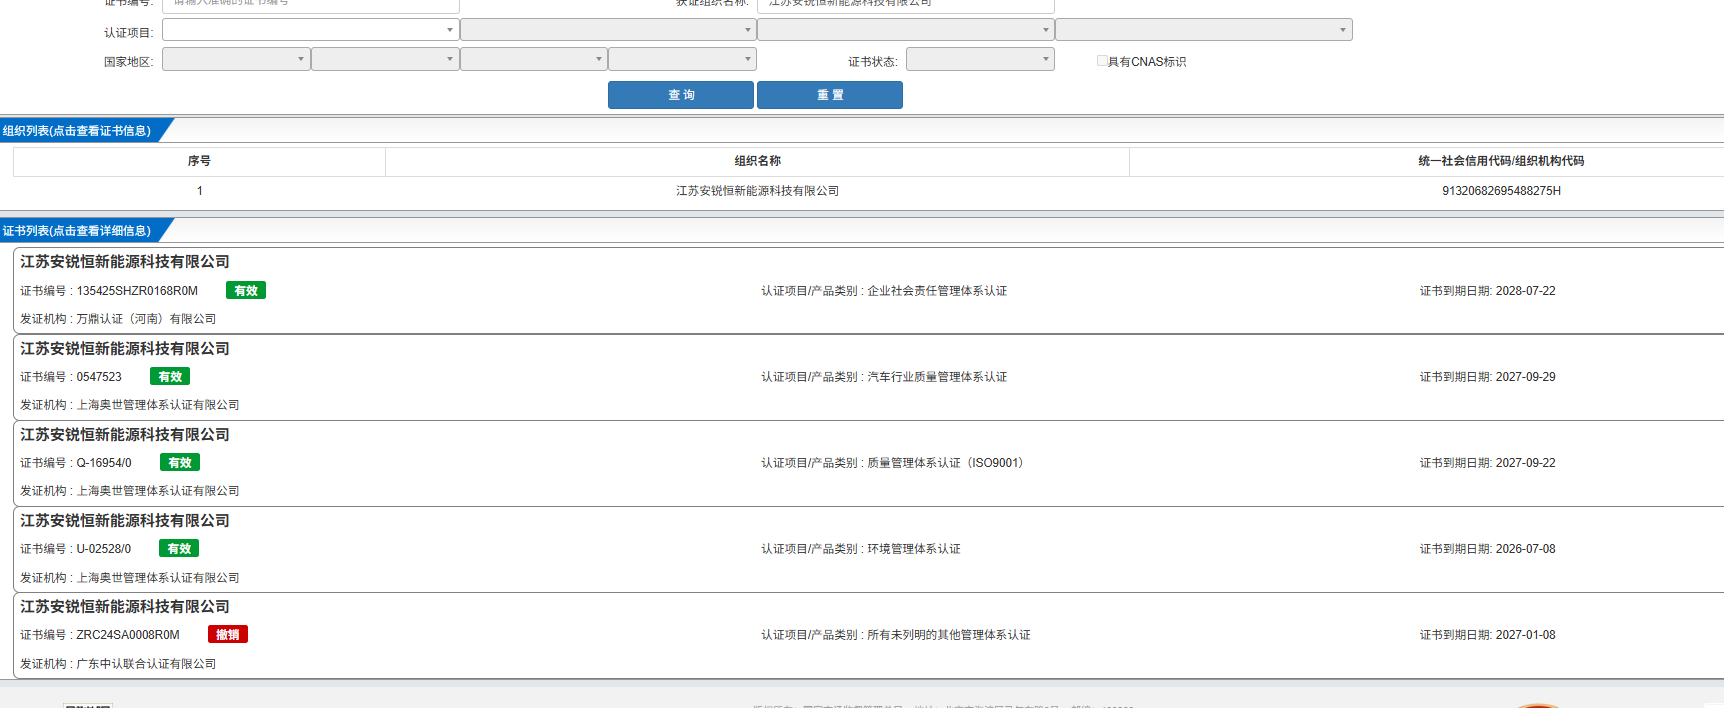The height and width of the screenshot is (708, 1724).
Task: Open certificate 135425SHZR0168R0M details
Action: pos(137,291)
